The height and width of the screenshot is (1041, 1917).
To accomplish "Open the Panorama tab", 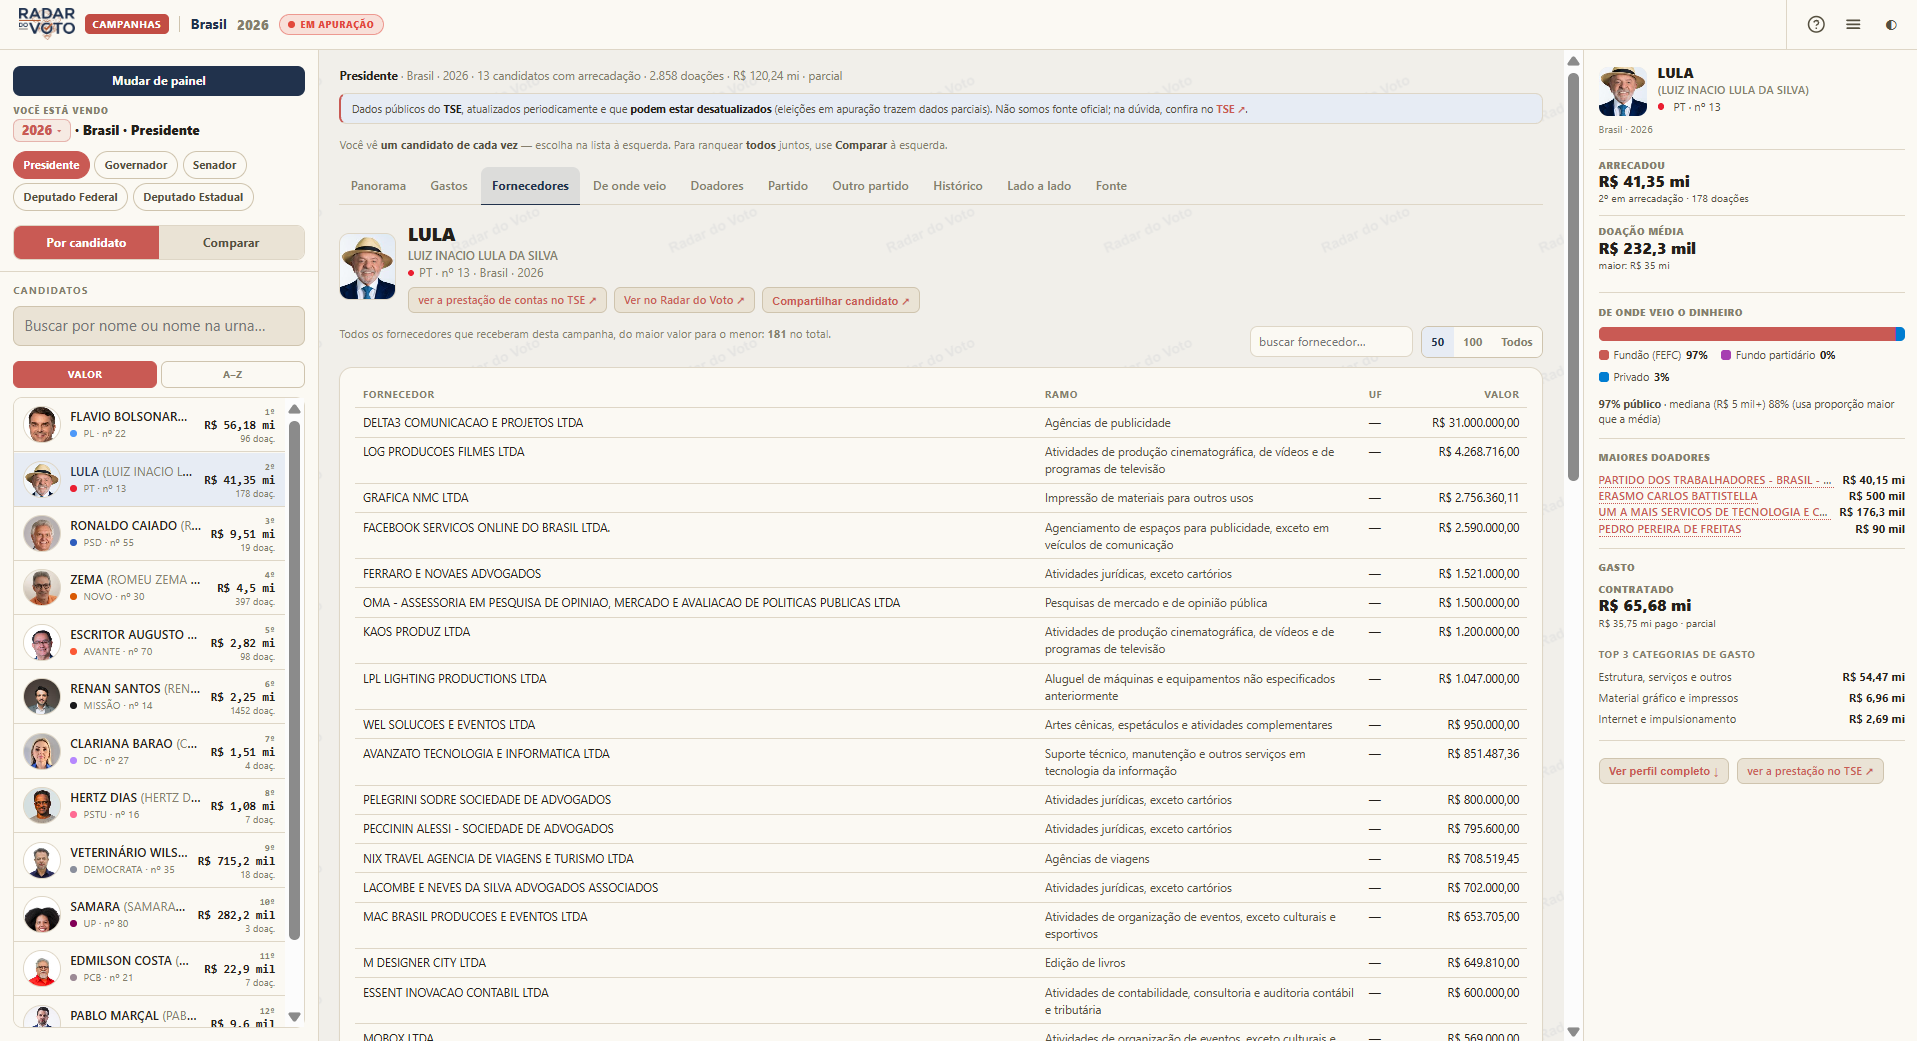I will (378, 186).
